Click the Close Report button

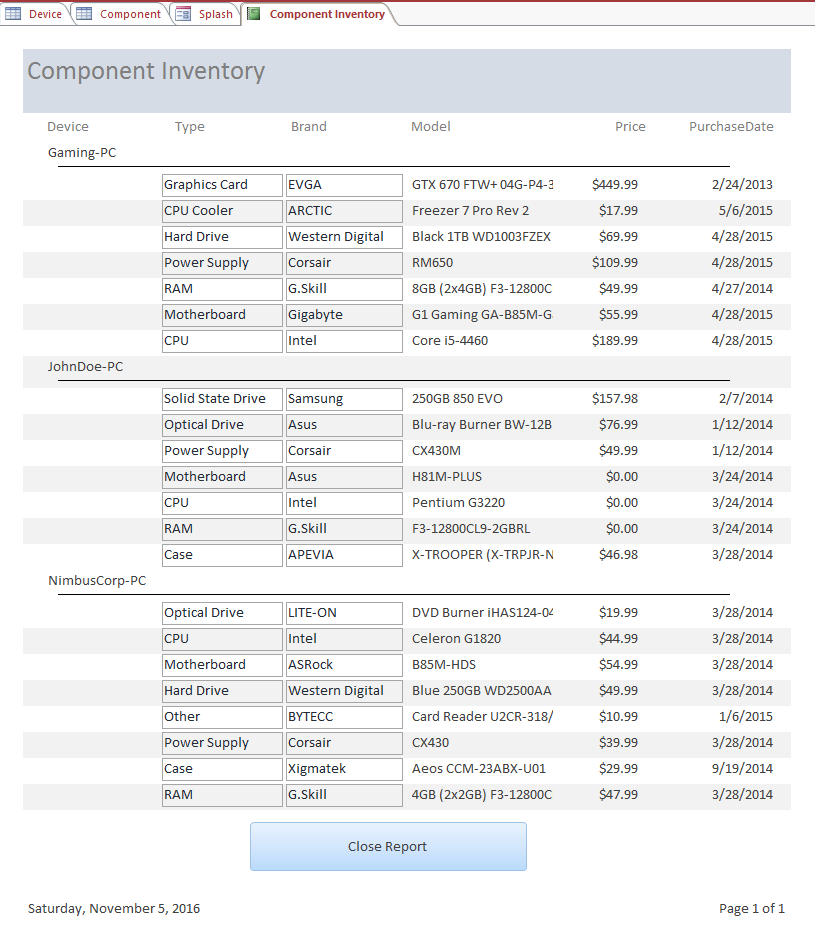click(x=388, y=847)
